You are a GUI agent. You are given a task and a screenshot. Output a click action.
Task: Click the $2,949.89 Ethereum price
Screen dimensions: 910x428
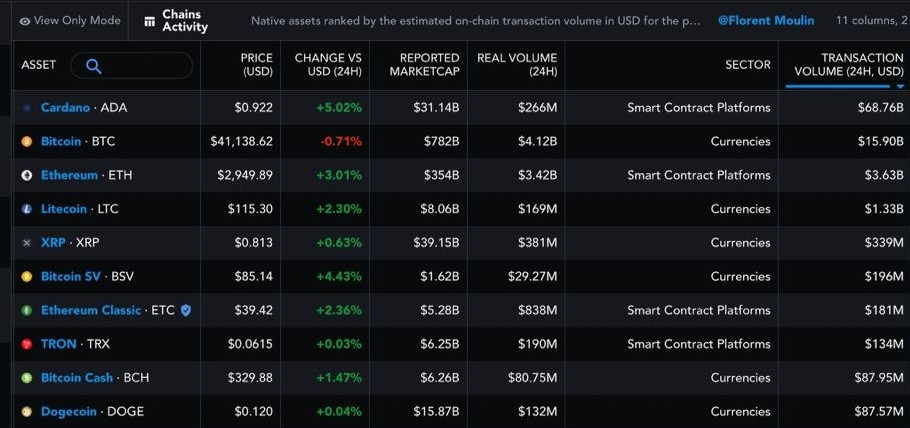[245, 175]
